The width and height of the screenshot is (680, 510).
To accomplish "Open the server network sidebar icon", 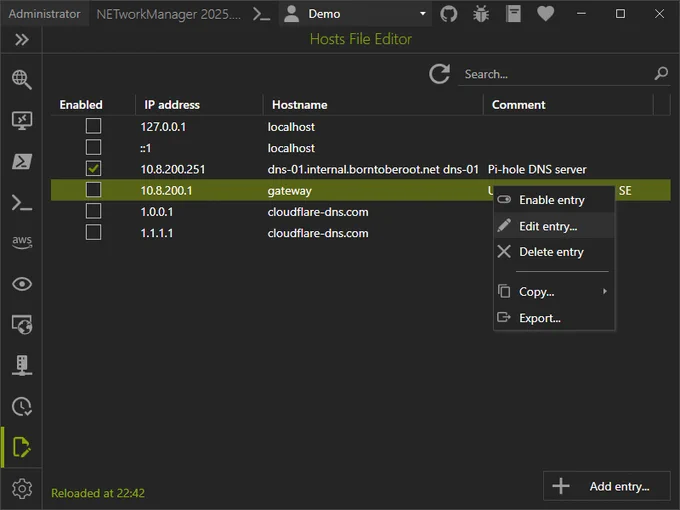I will 22,365.
